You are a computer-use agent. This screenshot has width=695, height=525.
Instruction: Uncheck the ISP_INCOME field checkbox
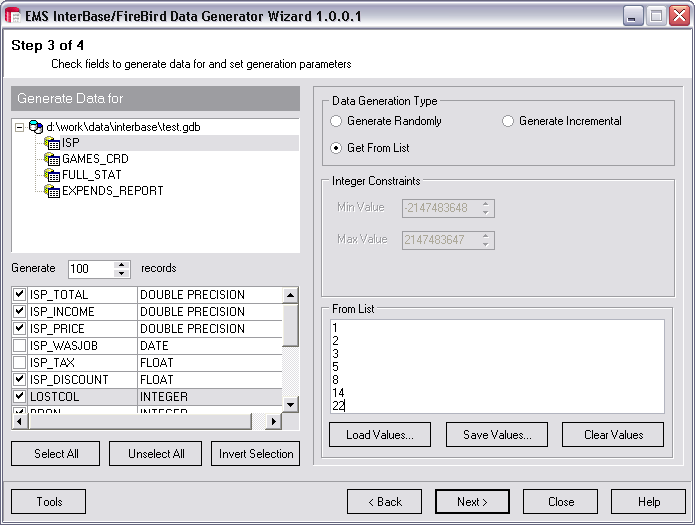(x=19, y=311)
